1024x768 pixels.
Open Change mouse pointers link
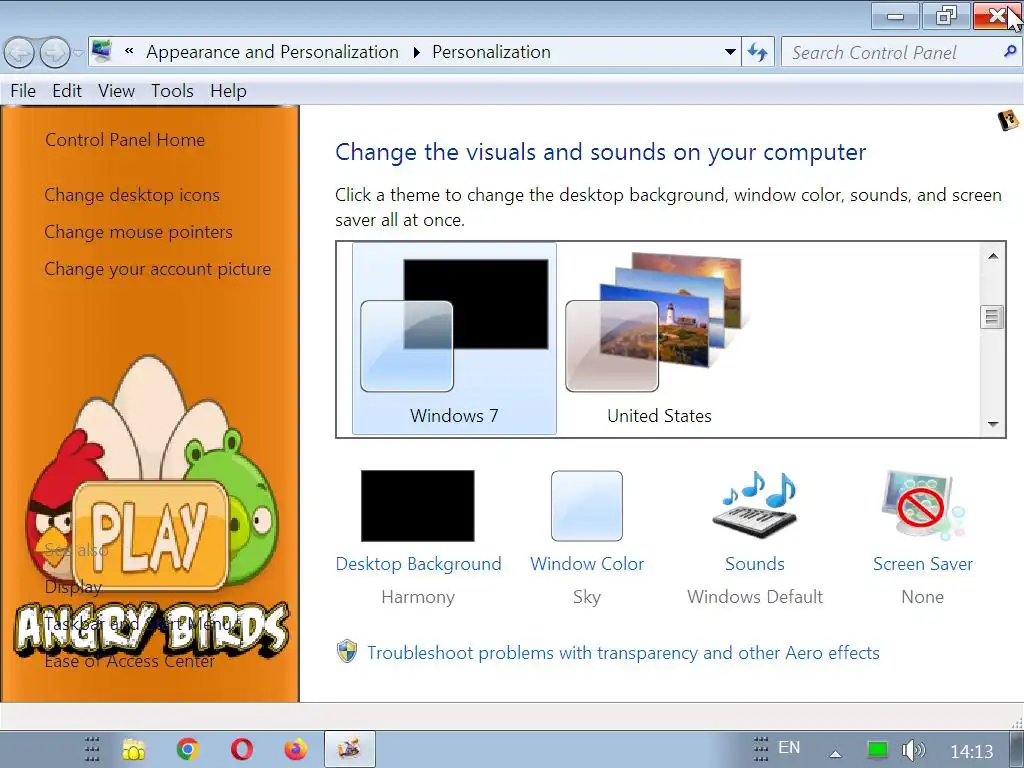pos(138,232)
